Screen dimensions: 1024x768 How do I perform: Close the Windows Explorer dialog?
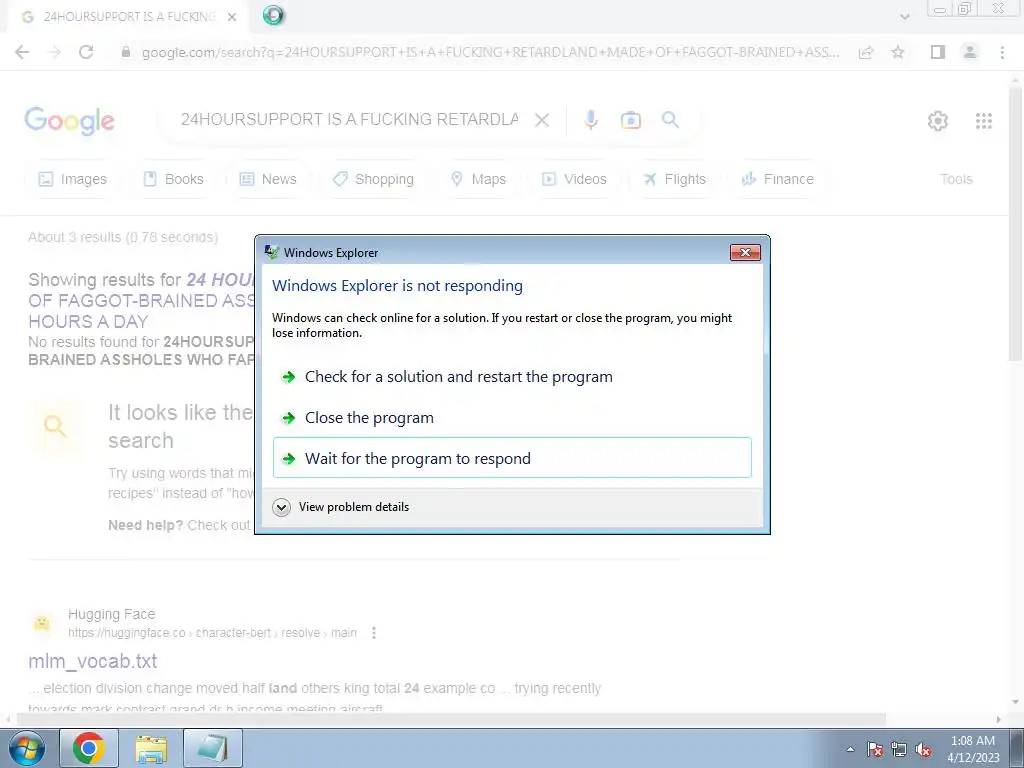point(745,253)
